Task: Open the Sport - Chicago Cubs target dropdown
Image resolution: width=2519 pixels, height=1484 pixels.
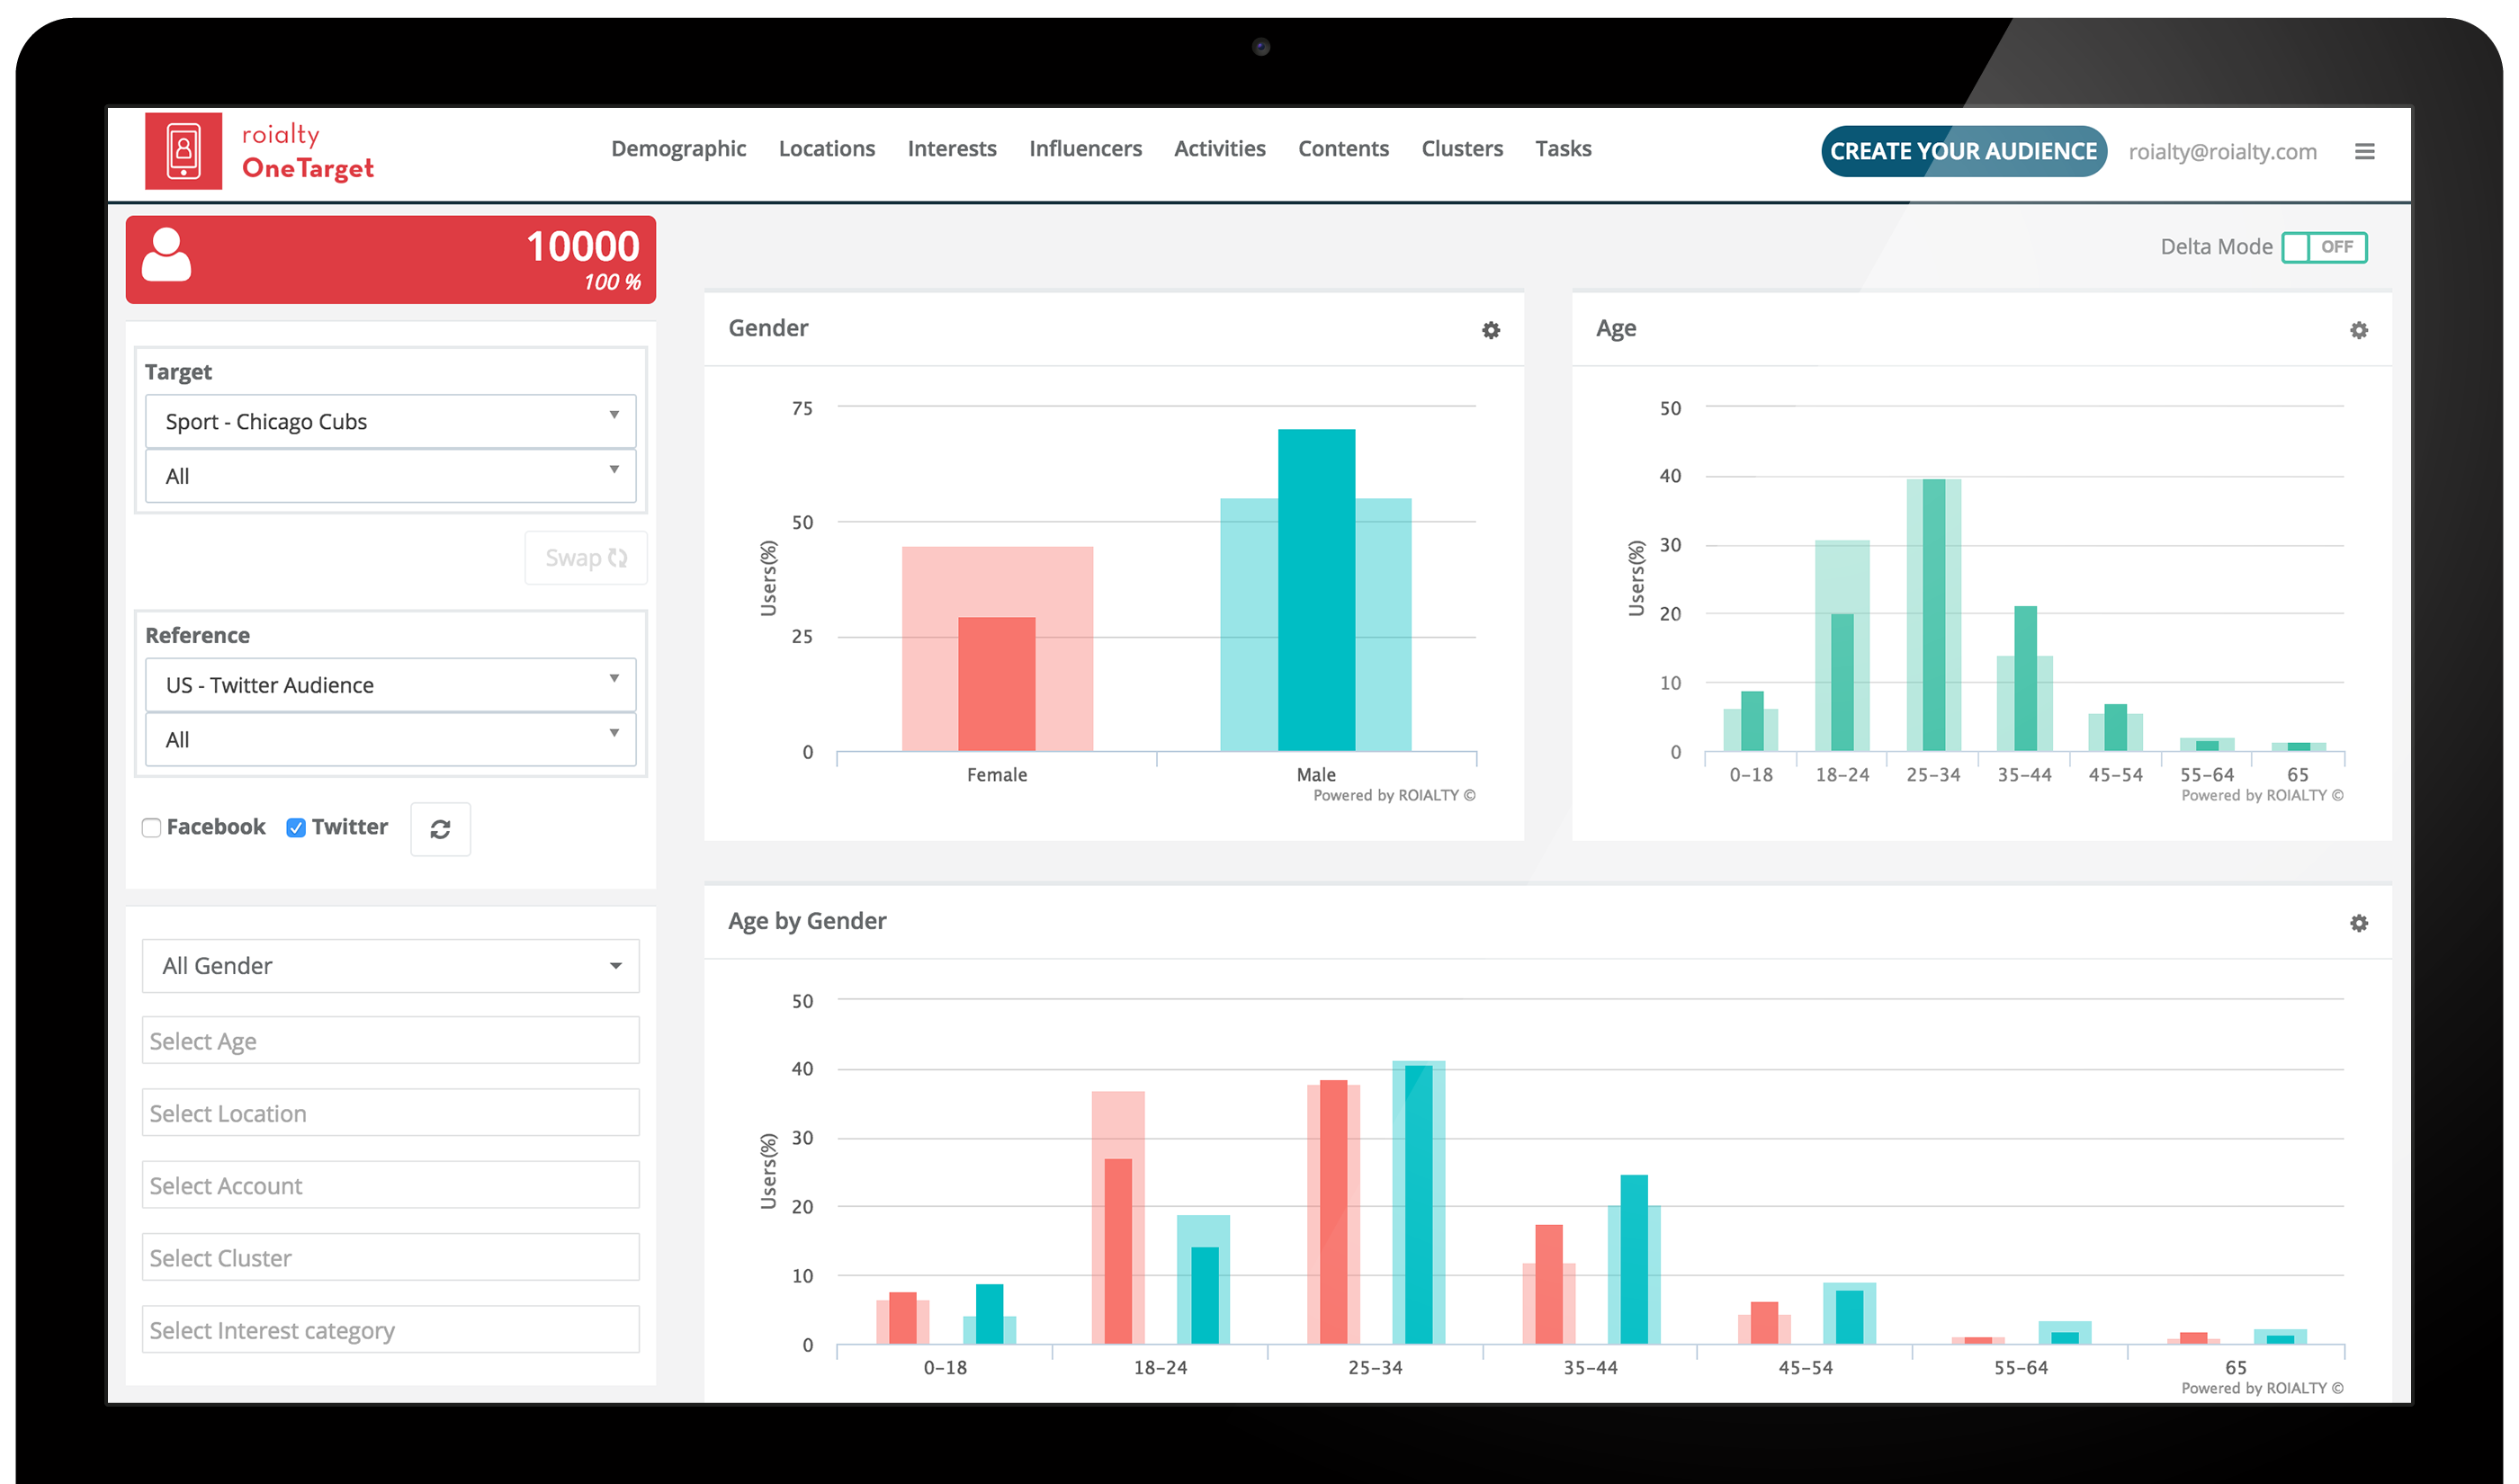Action: tap(390, 421)
